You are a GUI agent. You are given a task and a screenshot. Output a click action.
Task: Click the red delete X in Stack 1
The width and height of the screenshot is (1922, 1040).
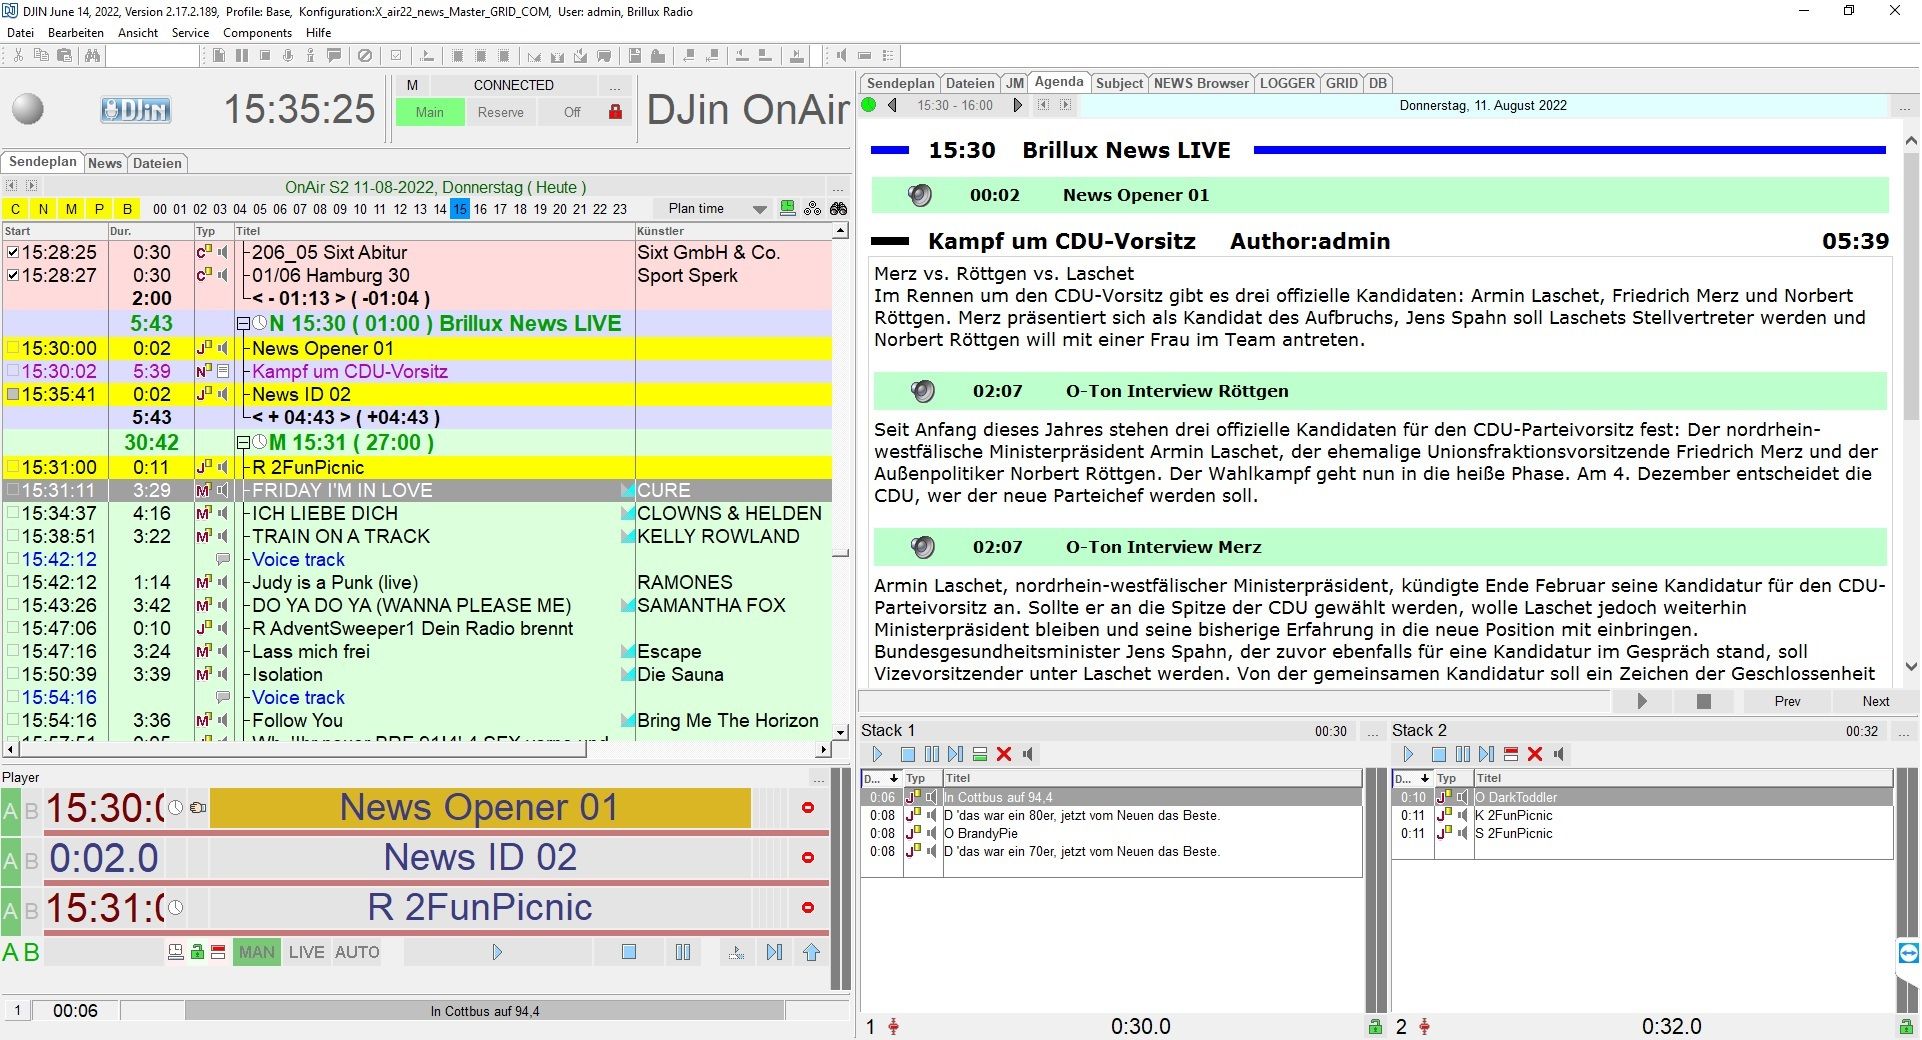click(1004, 754)
